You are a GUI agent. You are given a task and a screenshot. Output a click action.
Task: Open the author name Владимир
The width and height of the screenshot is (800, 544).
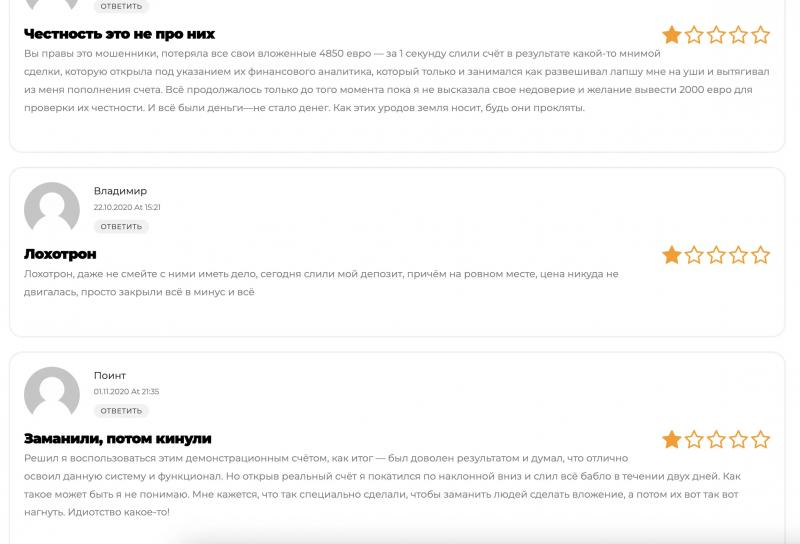point(120,191)
